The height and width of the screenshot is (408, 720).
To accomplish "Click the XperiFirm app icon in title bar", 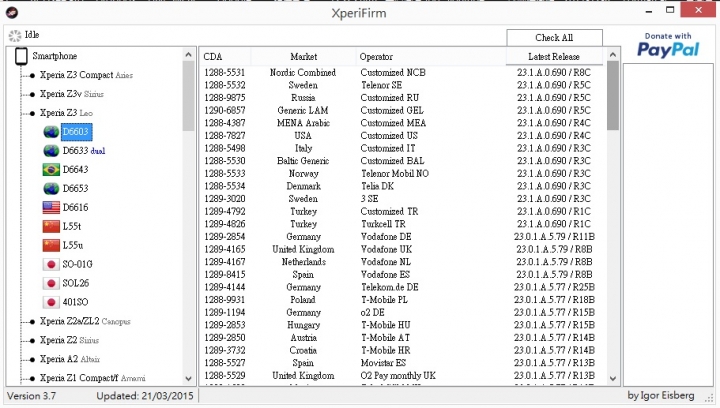I will pyautogui.click(x=12, y=12).
